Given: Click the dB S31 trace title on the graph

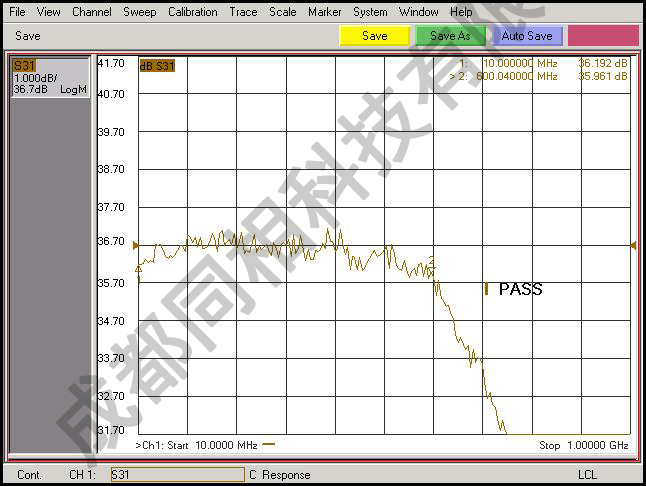Looking at the screenshot, I should click(x=157, y=66).
